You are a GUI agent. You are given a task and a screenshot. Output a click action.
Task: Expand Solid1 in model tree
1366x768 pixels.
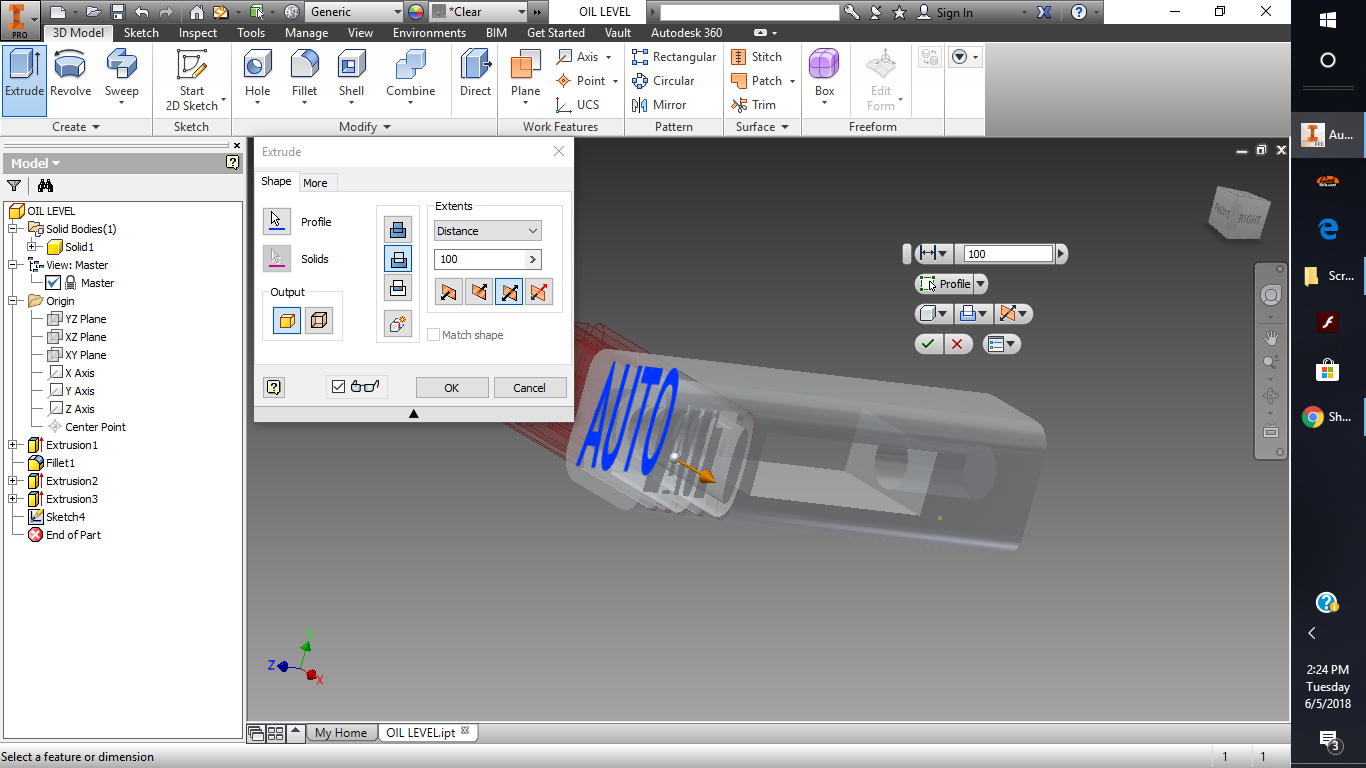(32, 247)
